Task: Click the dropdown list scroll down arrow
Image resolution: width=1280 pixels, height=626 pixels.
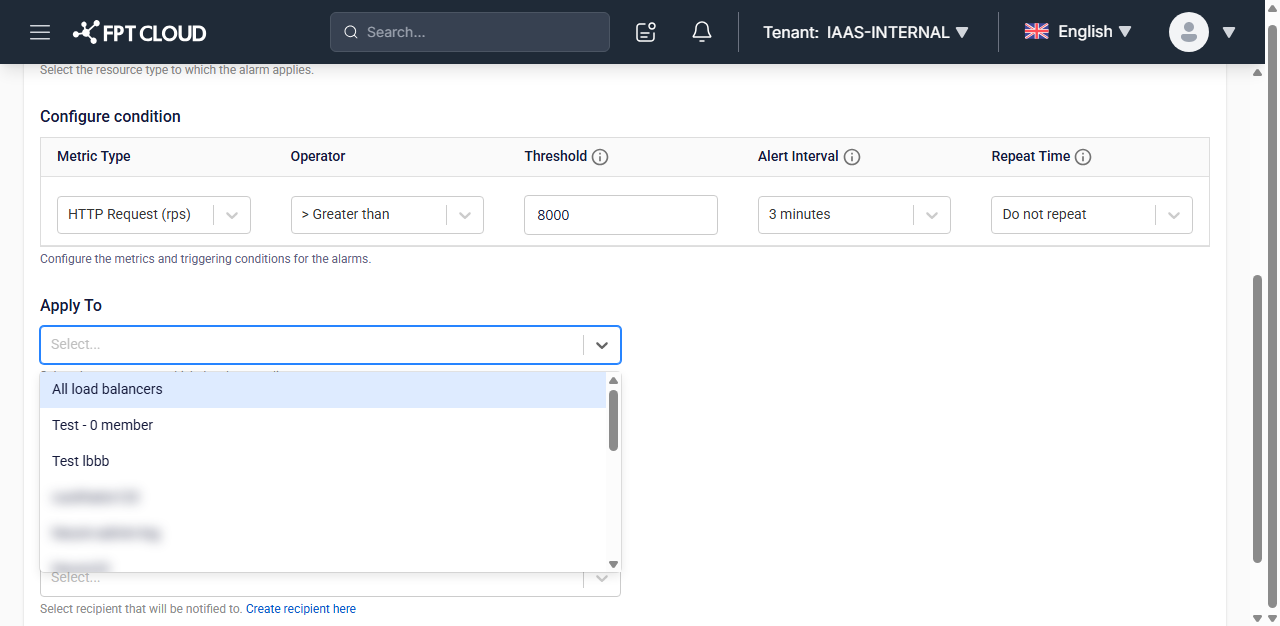Action: tap(614, 565)
